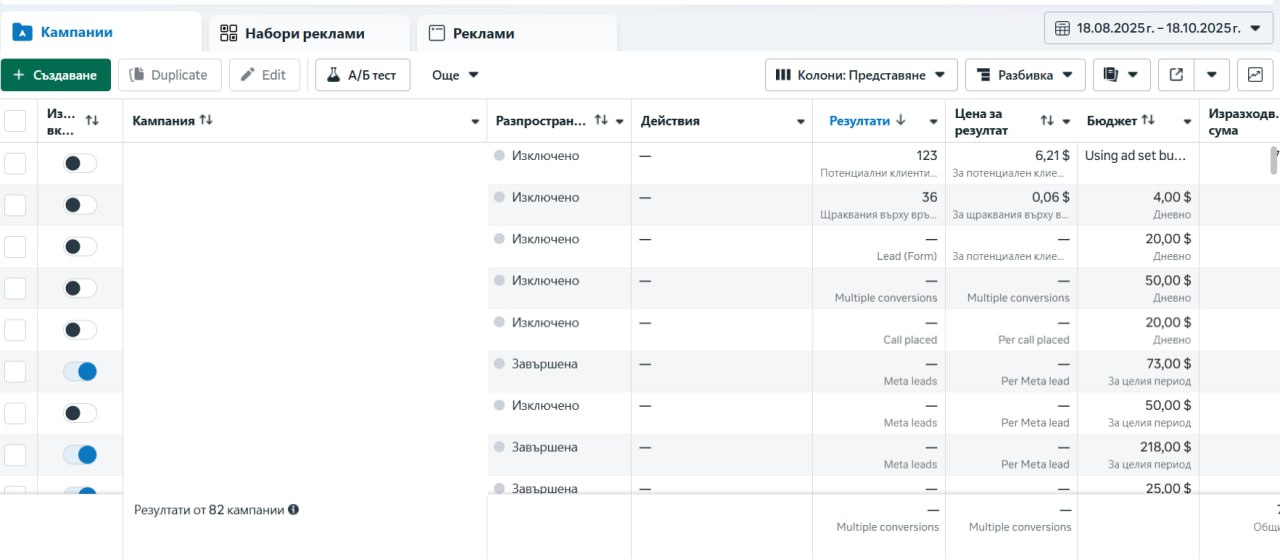1280x559 pixels.
Task: Click the Edit button
Action: 264,75
